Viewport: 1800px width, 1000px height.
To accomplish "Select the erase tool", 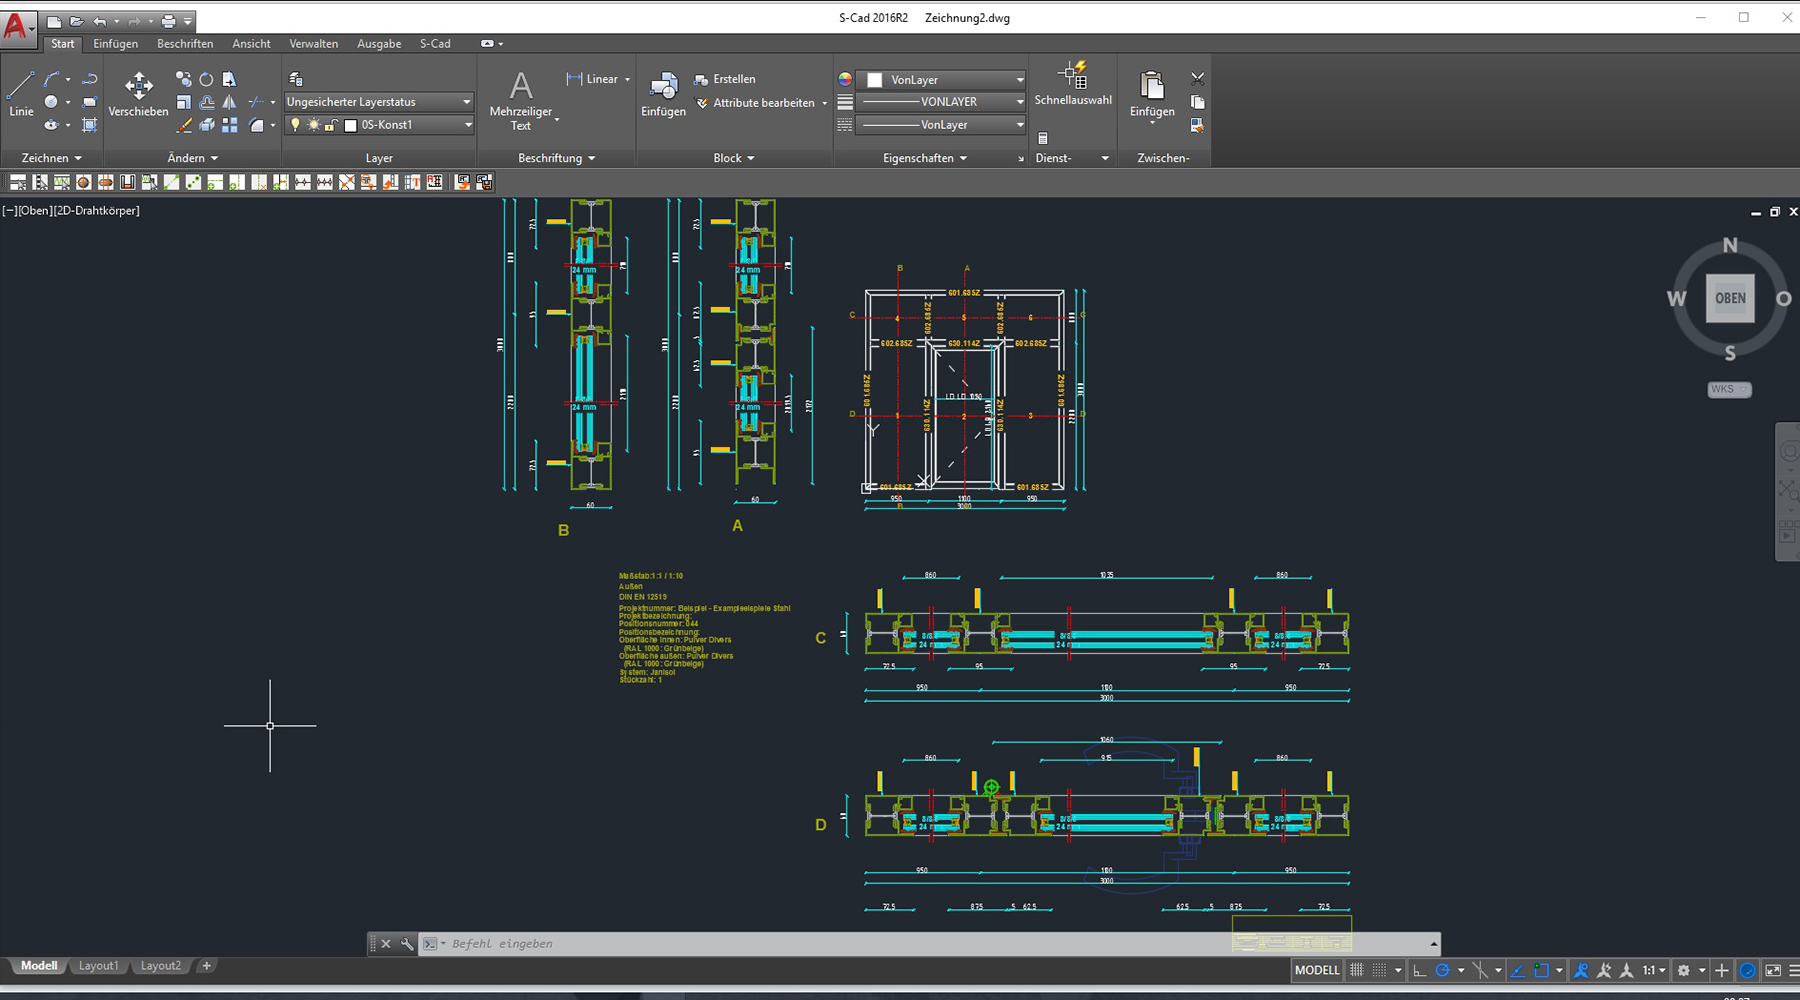I will (183, 125).
